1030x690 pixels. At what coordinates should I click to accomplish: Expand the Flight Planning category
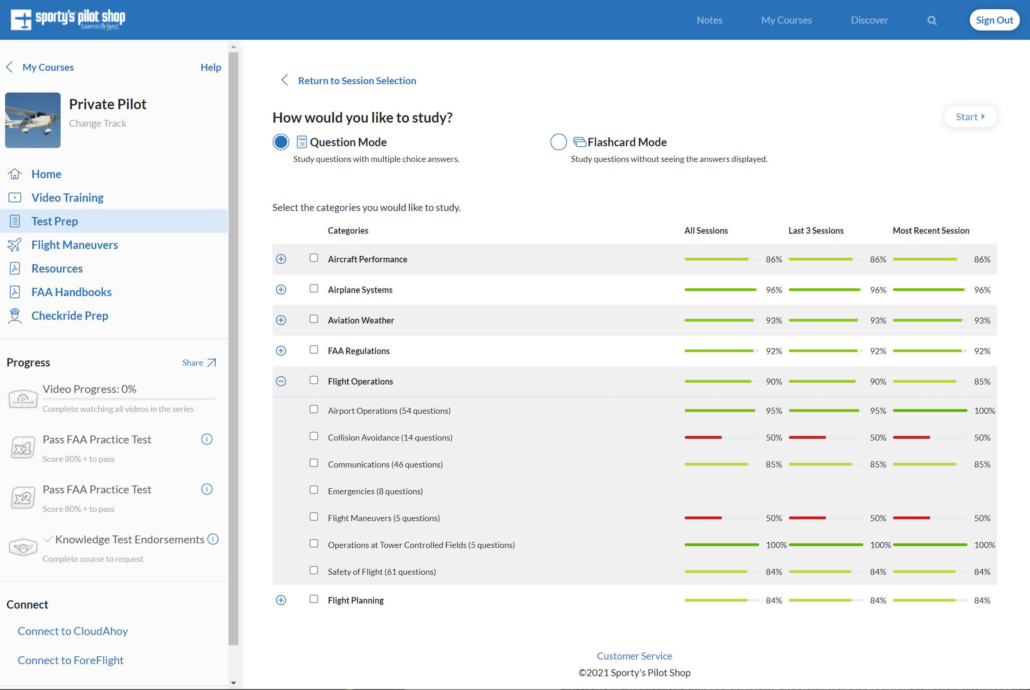[281, 600]
